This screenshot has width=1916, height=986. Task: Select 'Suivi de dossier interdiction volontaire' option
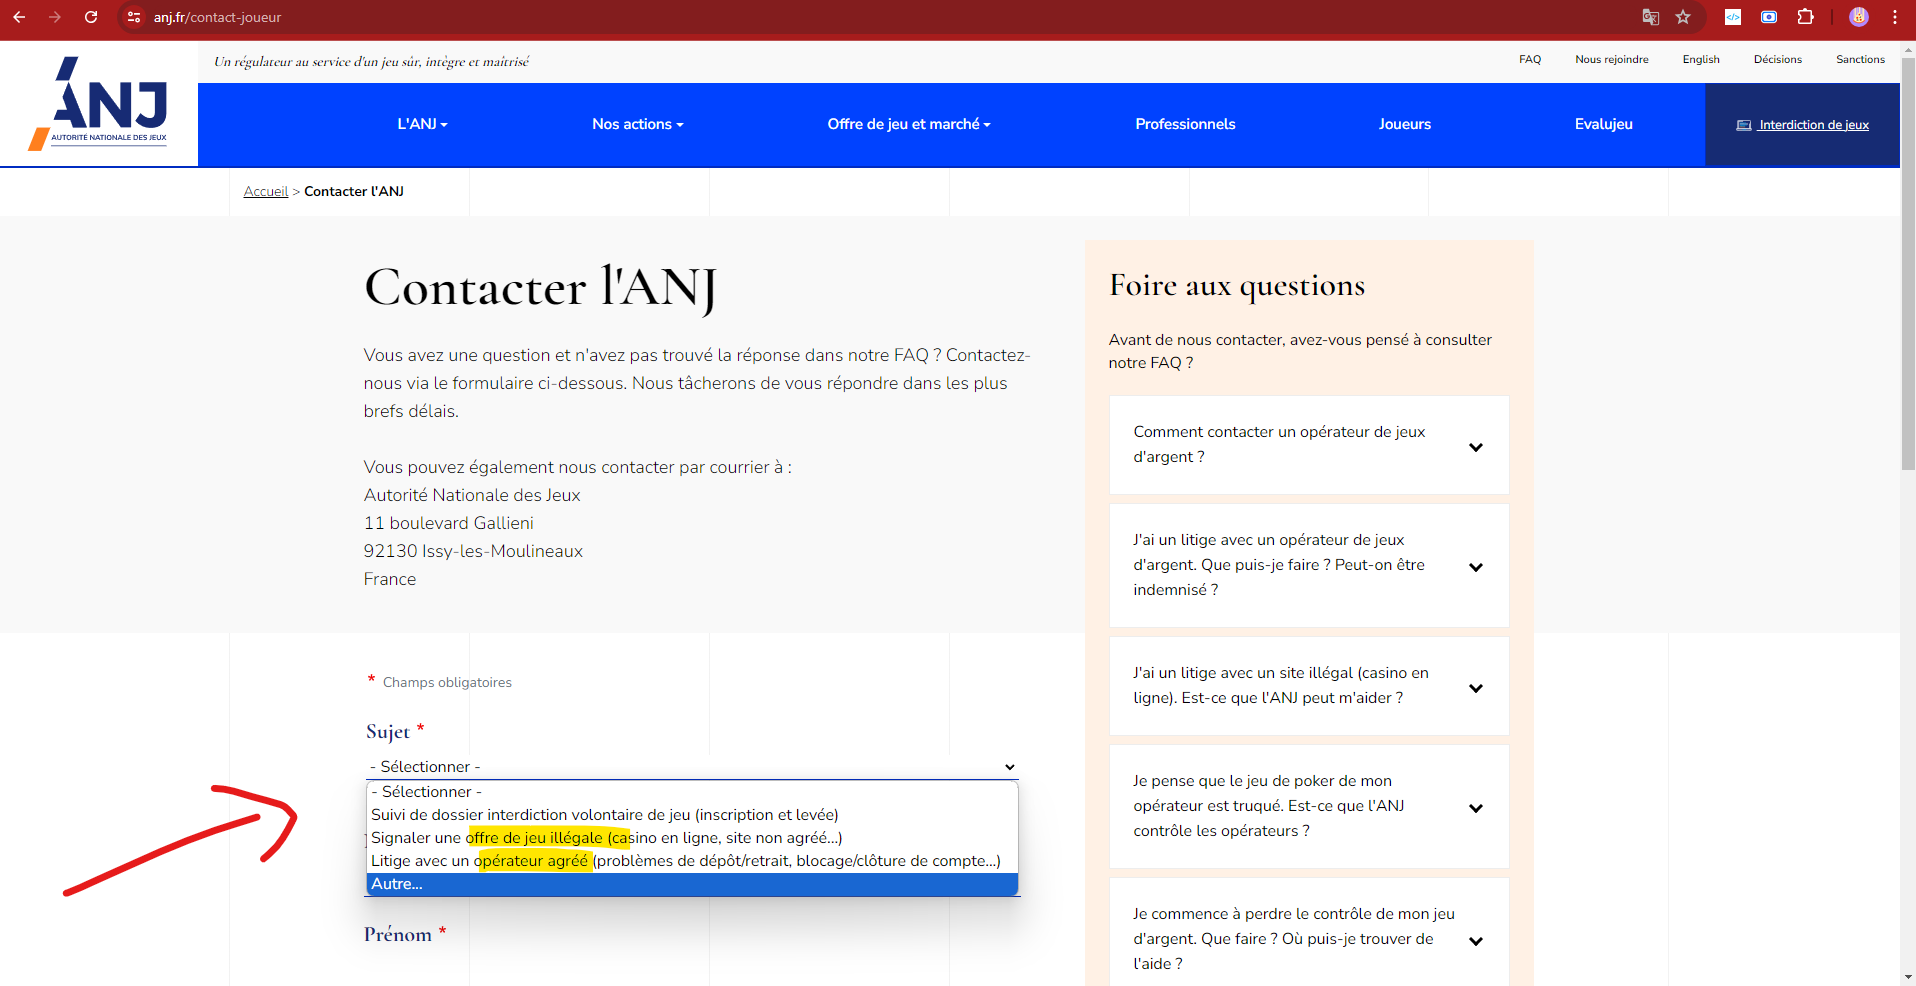point(692,814)
